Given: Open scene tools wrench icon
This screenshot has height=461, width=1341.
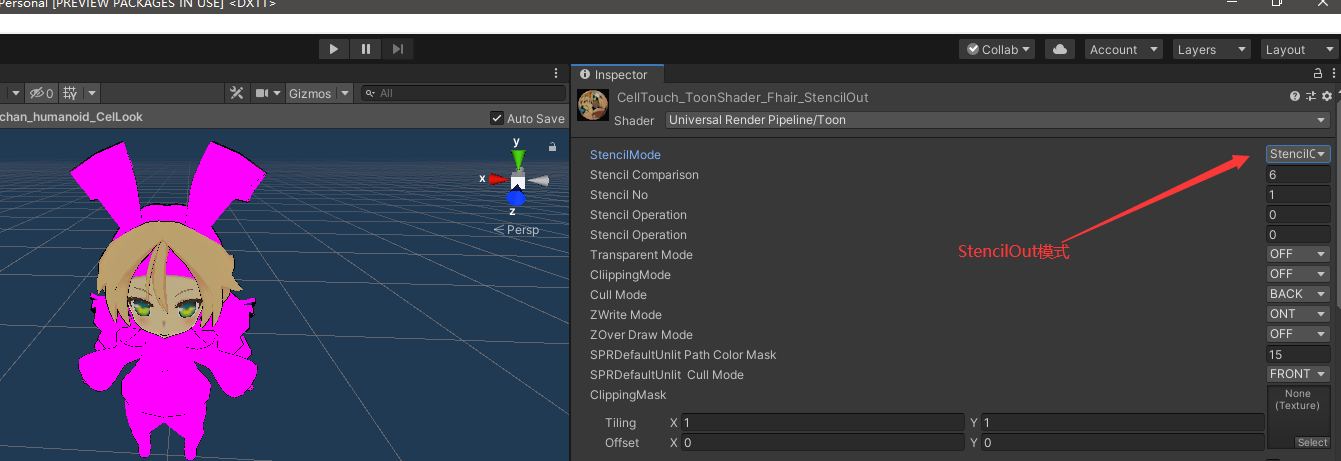Looking at the screenshot, I should (x=237, y=93).
